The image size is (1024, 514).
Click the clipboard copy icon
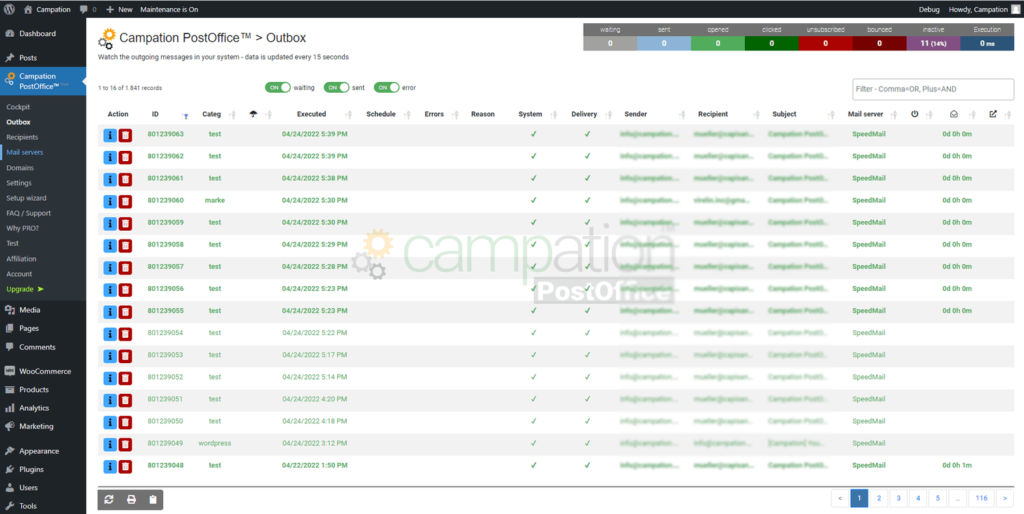click(x=153, y=500)
